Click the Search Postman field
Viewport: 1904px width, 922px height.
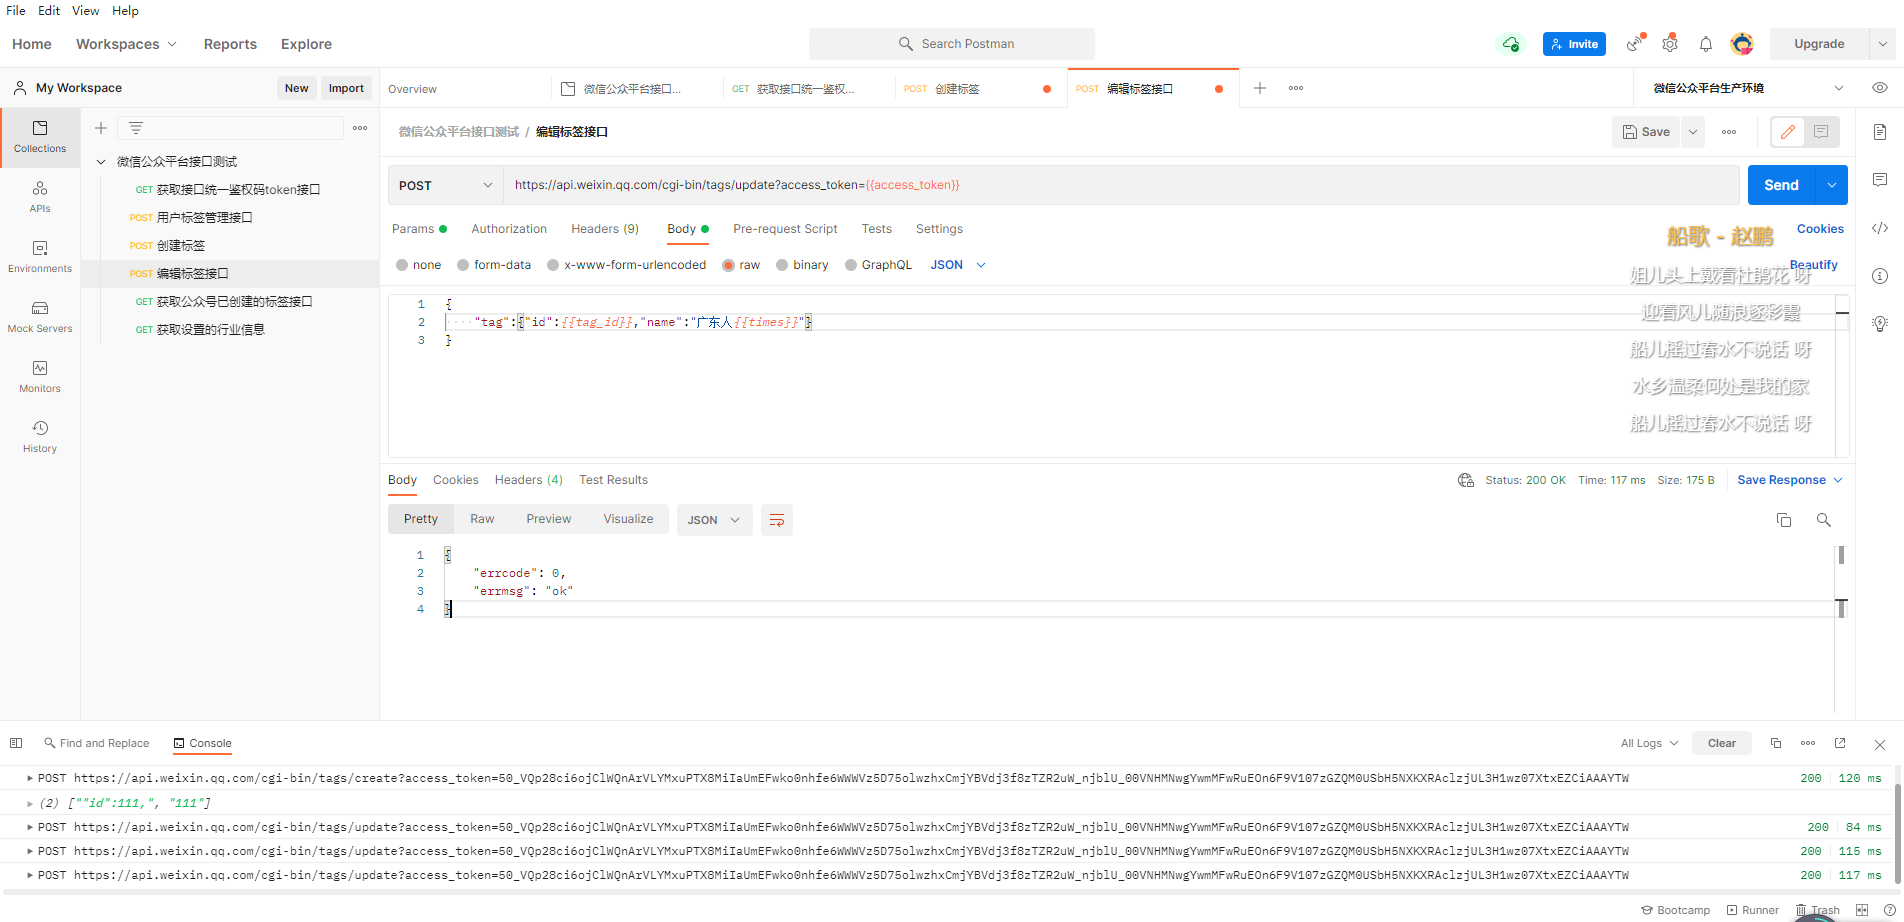pyautogui.click(x=952, y=44)
